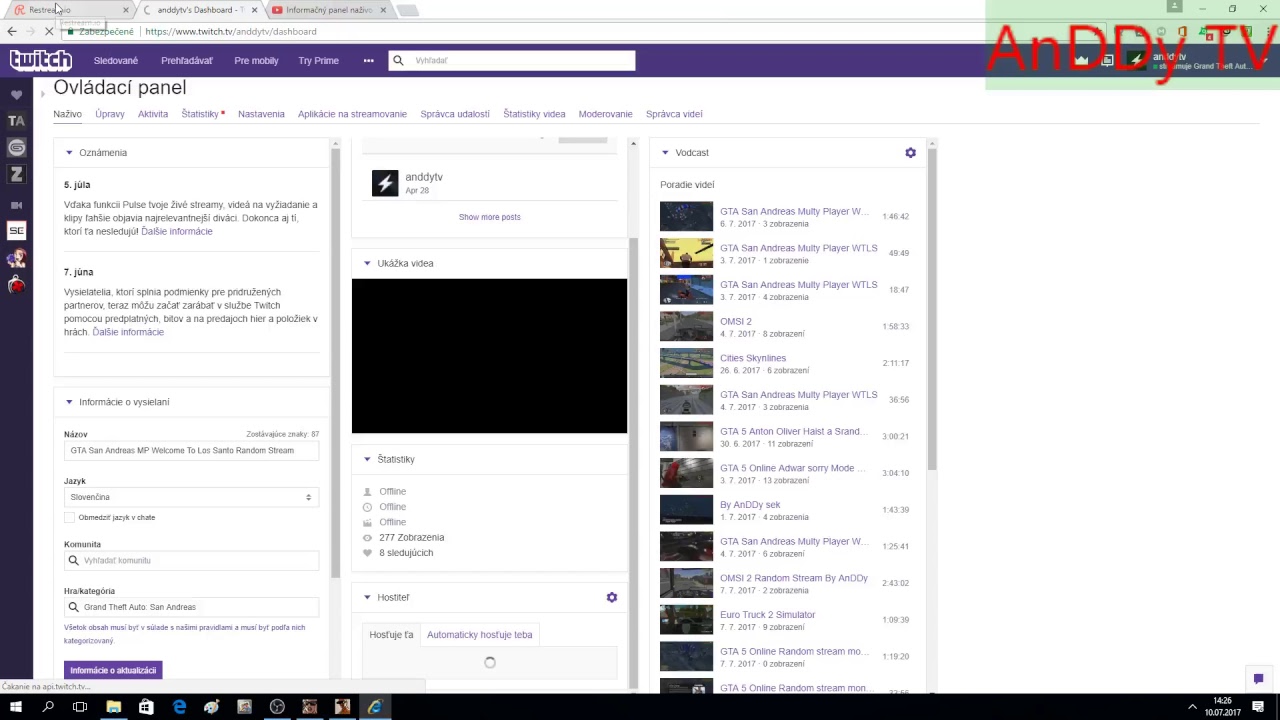Screen dimensions: 1280x720
Task: Open Hostiteľ settings gear
Action: click(612, 597)
